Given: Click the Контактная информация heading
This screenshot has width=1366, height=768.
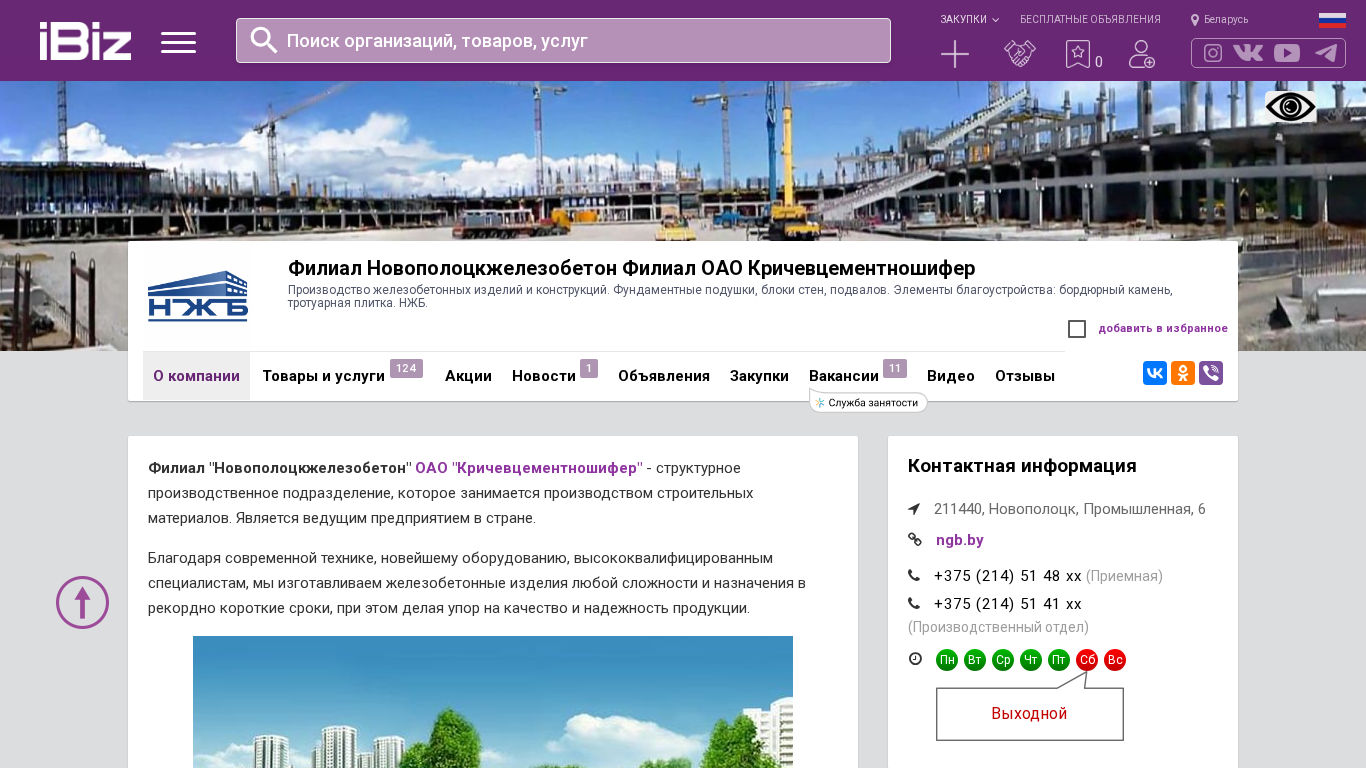Looking at the screenshot, I should [1022, 466].
